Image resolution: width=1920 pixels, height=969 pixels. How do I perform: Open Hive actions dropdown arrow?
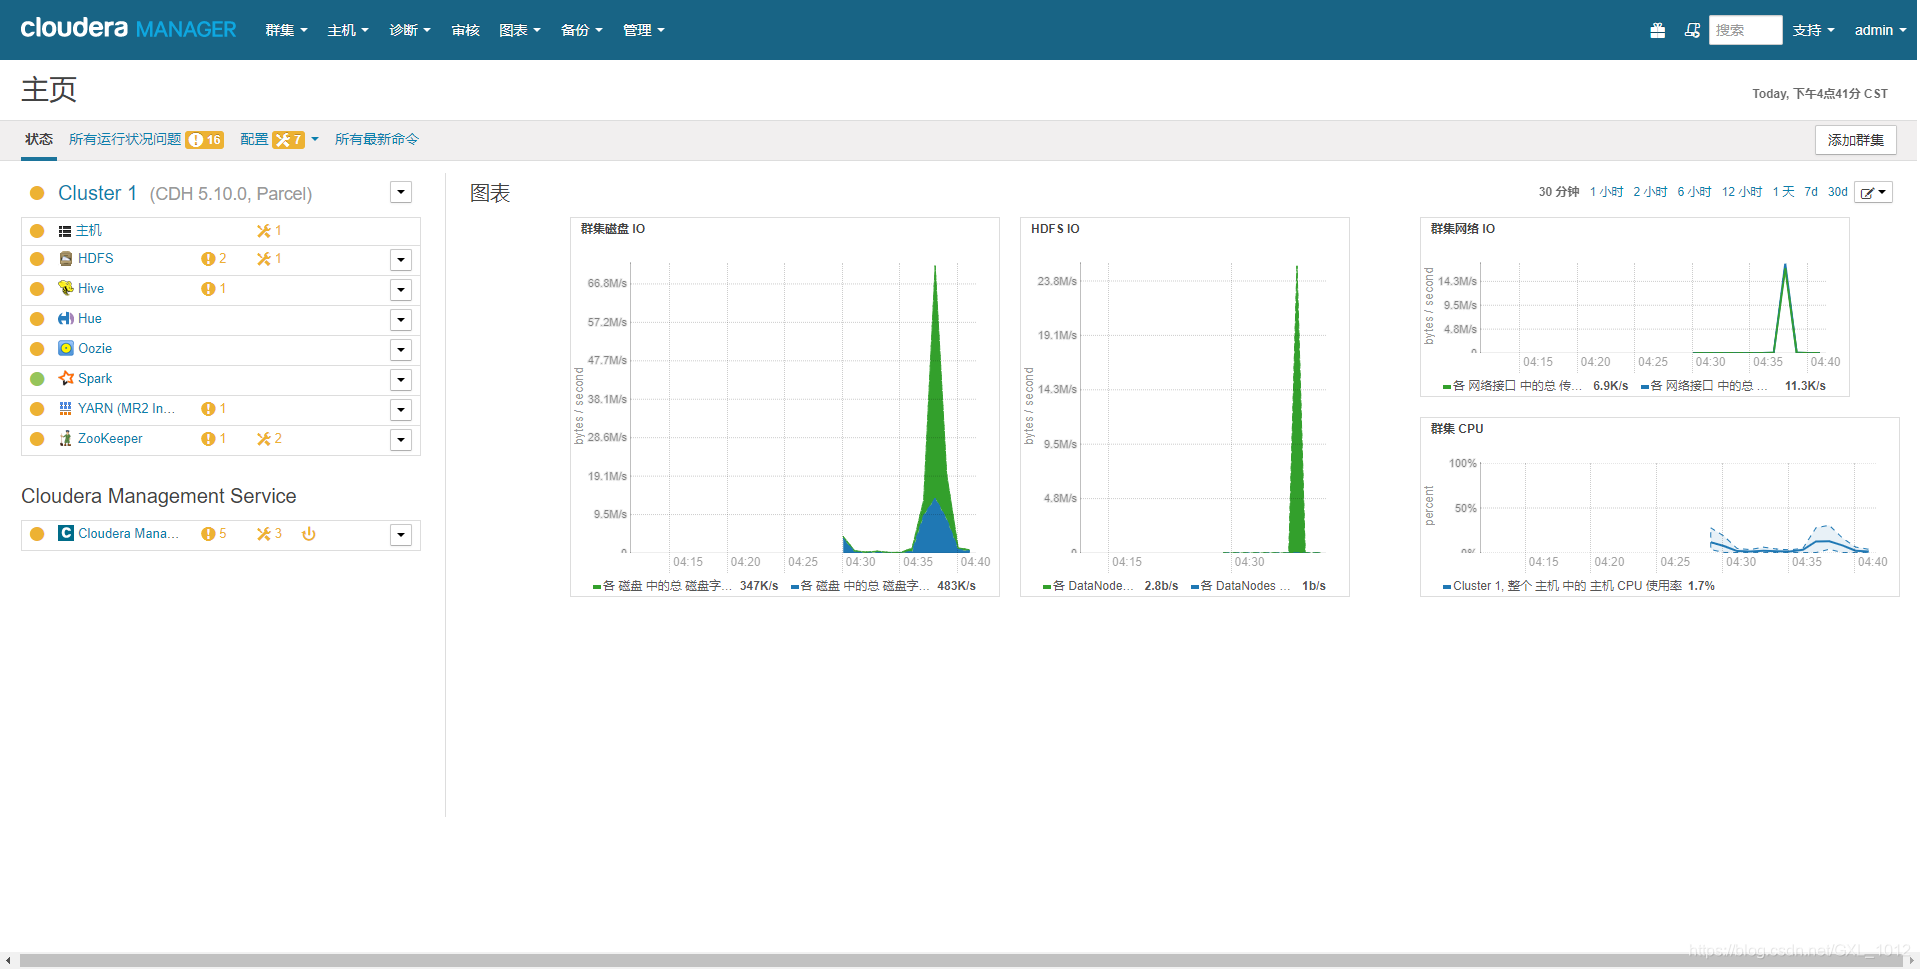click(x=401, y=290)
